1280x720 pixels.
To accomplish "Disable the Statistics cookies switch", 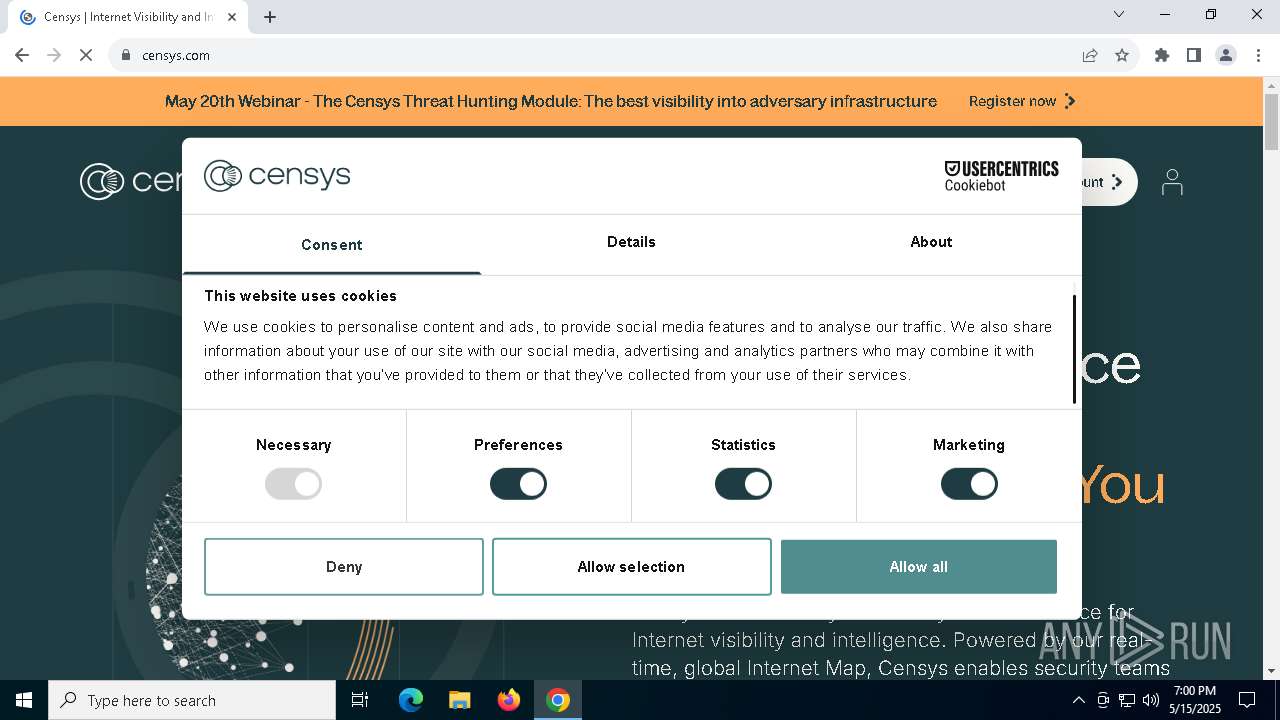I will [743, 484].
